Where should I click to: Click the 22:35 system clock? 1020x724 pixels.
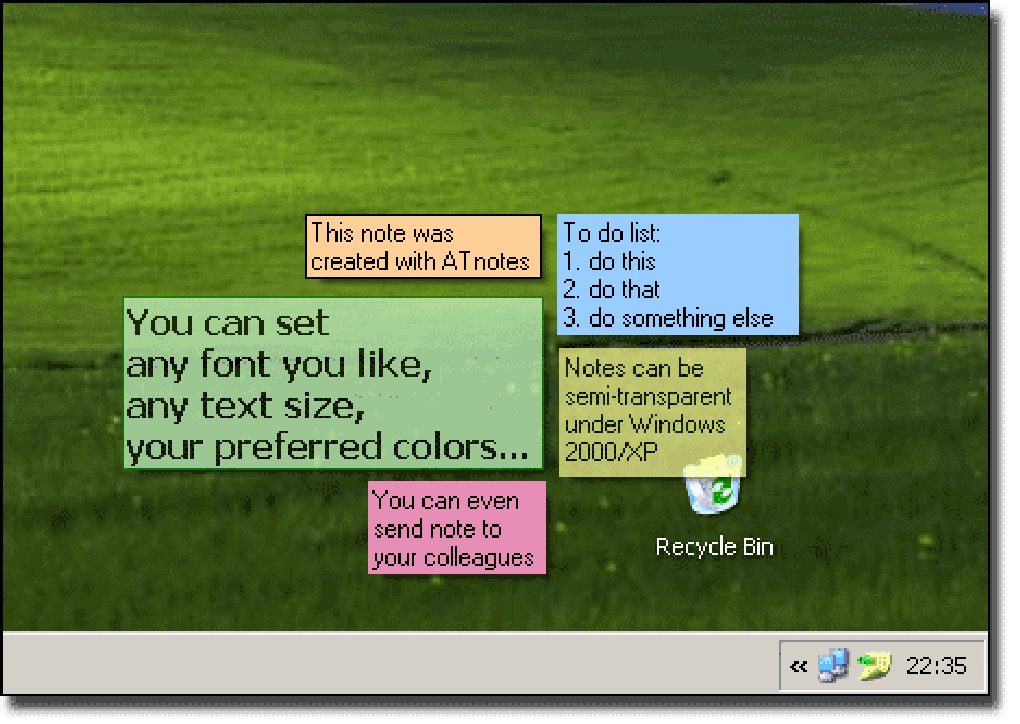(936, 666)
